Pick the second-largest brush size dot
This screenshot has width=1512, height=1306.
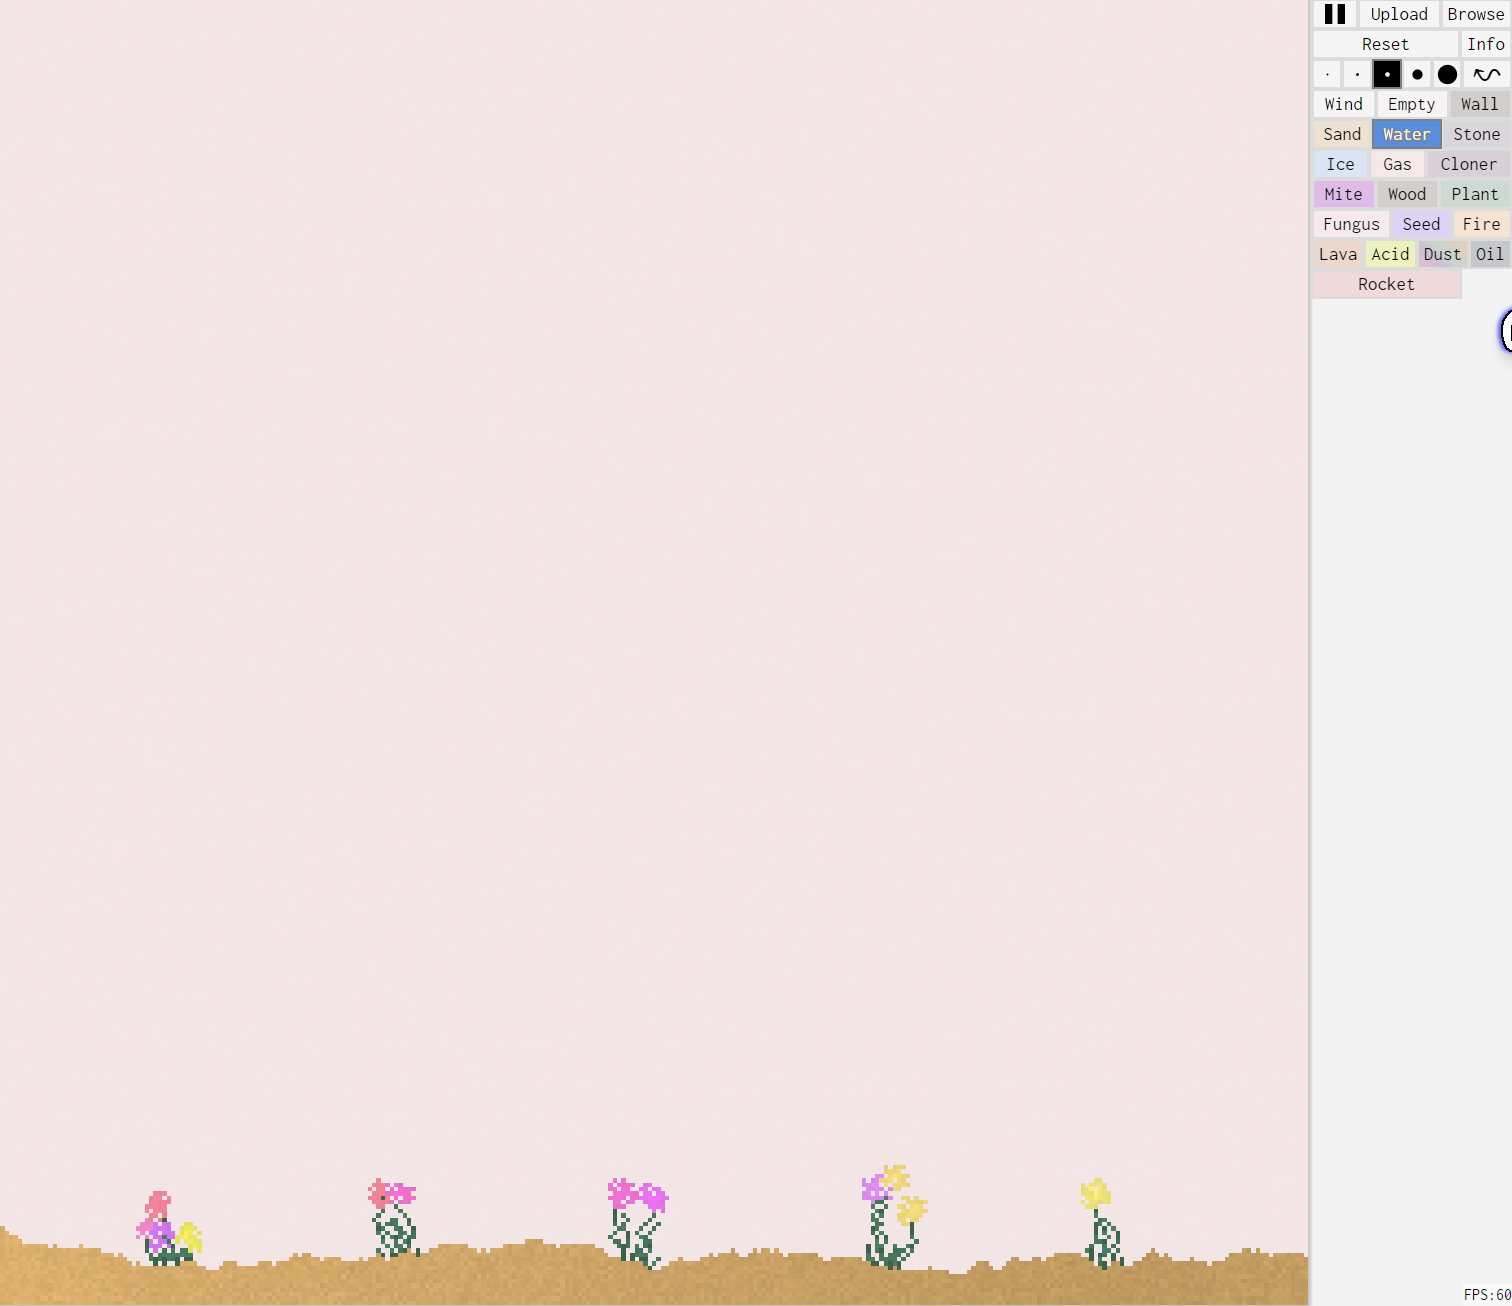[x=1417, y=74]
